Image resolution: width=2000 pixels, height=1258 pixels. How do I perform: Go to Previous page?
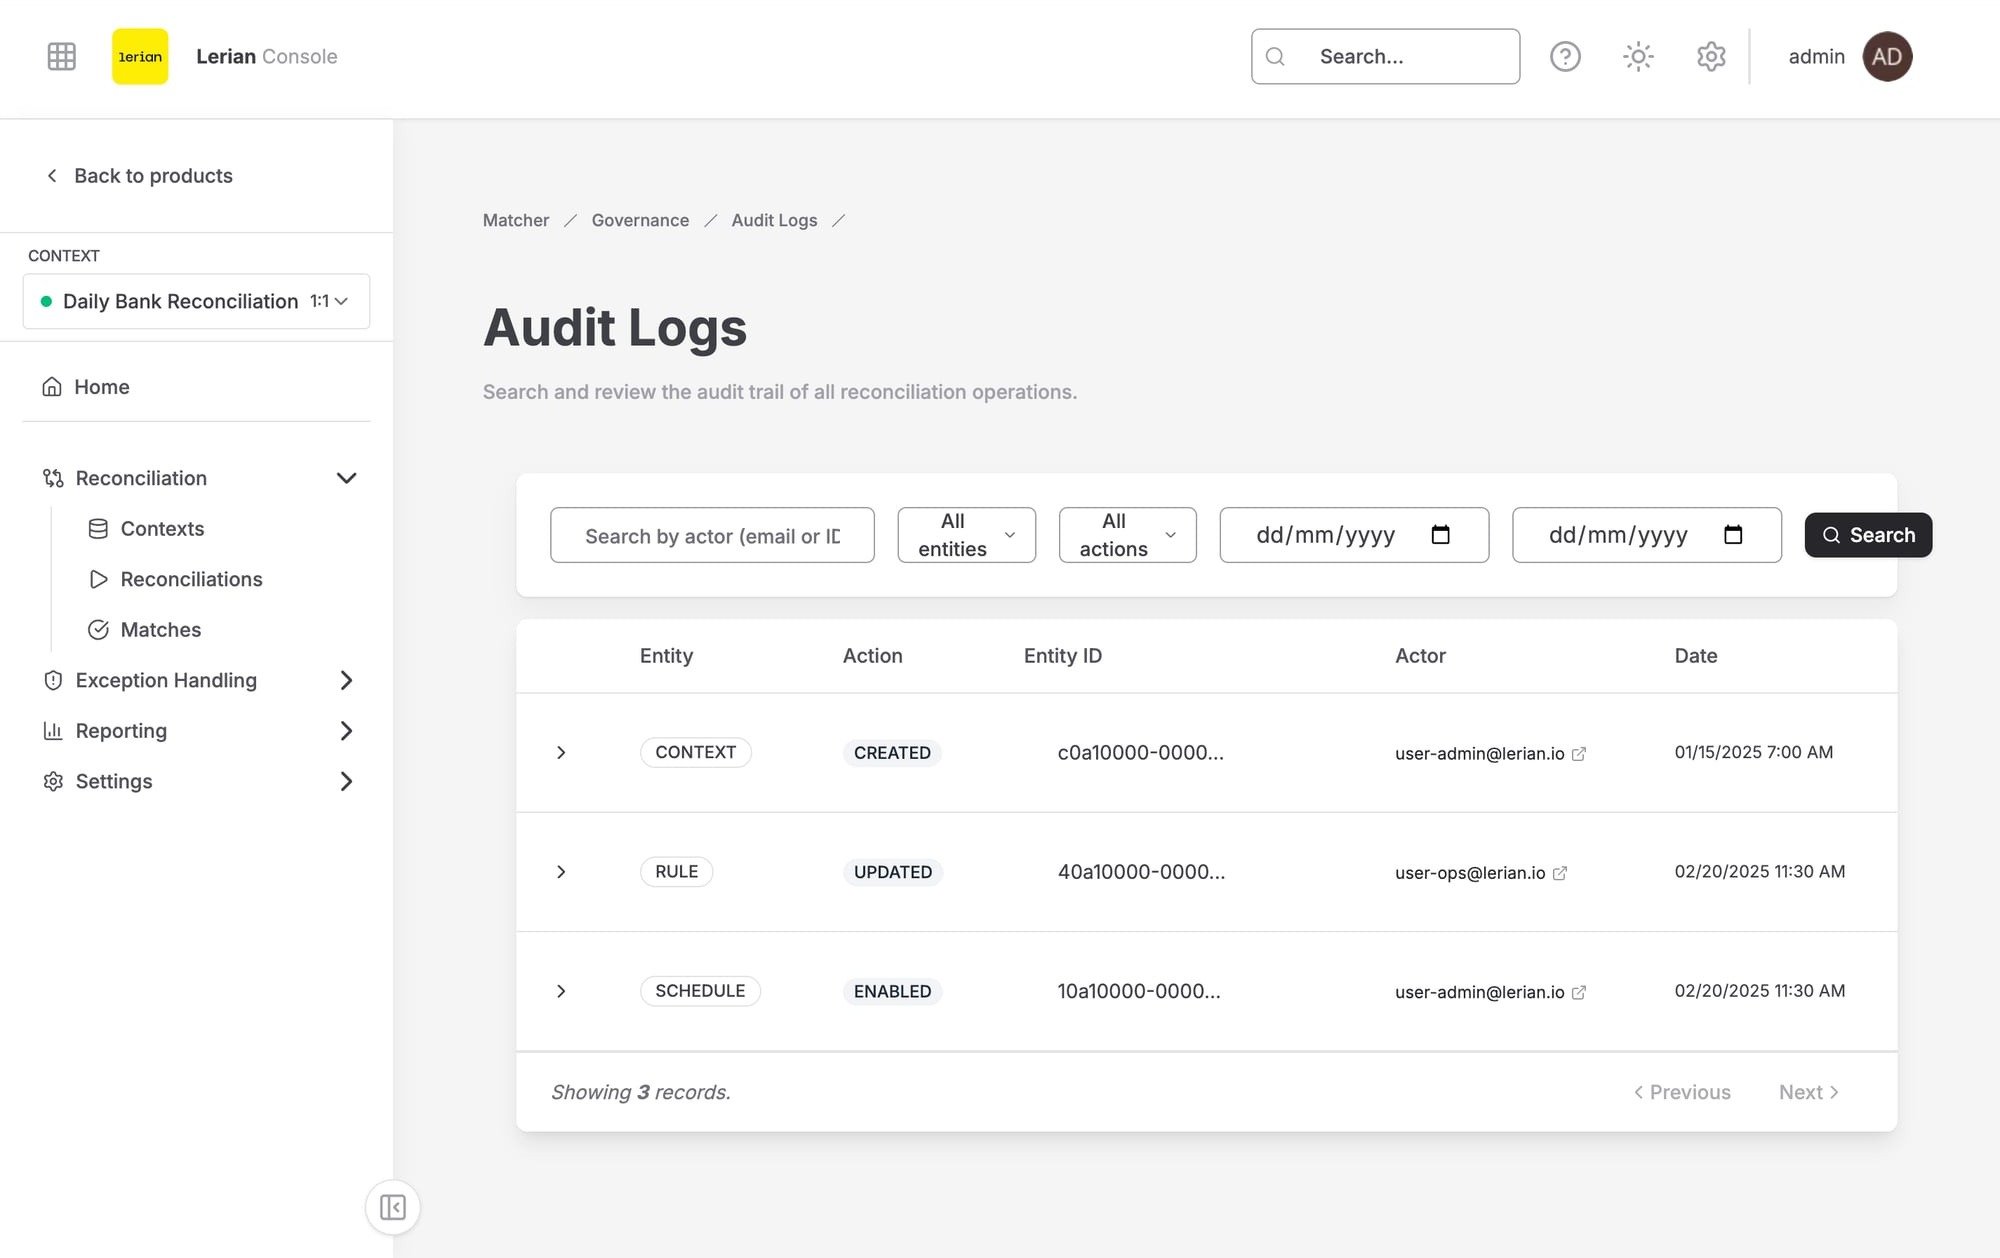pyautogui.click(x=1682, y=1092)
